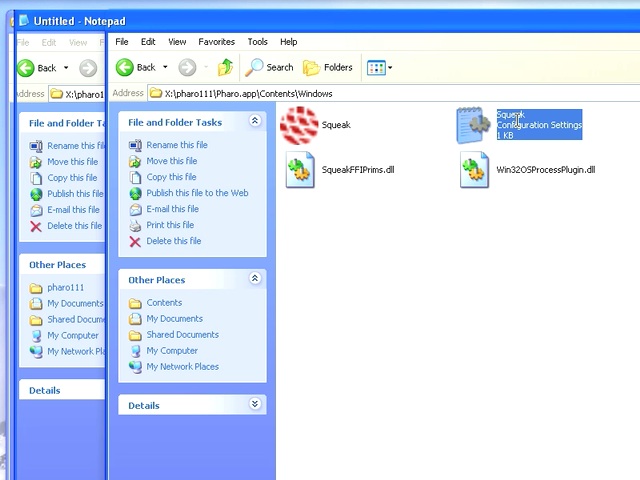The height and width of the screenshot is (480, 640).
Task: Click the Win32OSProcessPlugin.dll file name
Action: 546,170
